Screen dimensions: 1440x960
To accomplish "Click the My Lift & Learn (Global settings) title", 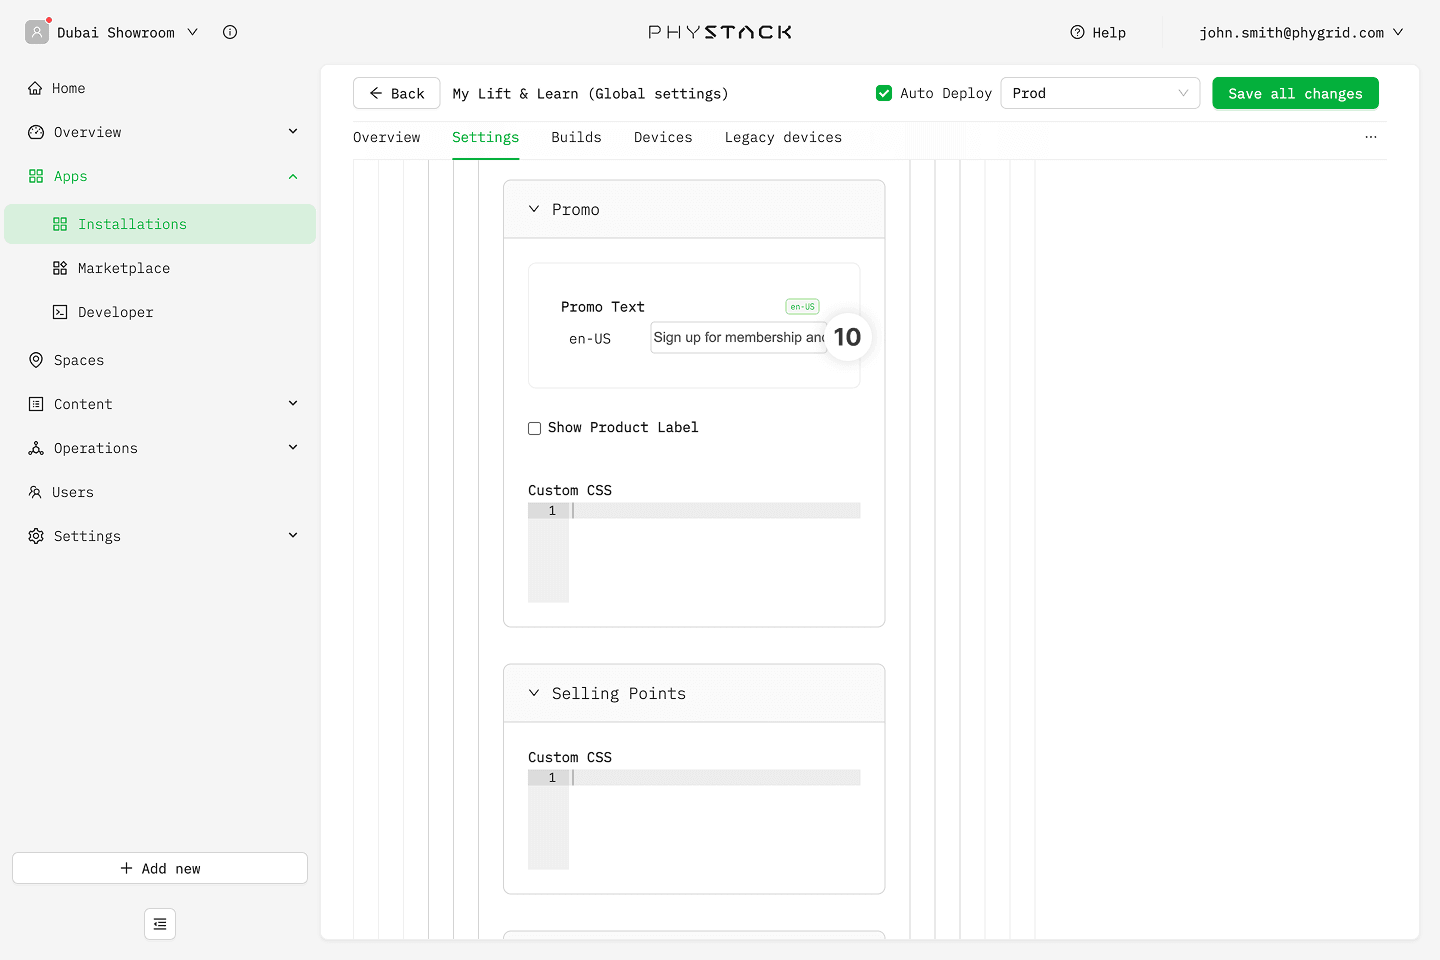I will point(590,93).
